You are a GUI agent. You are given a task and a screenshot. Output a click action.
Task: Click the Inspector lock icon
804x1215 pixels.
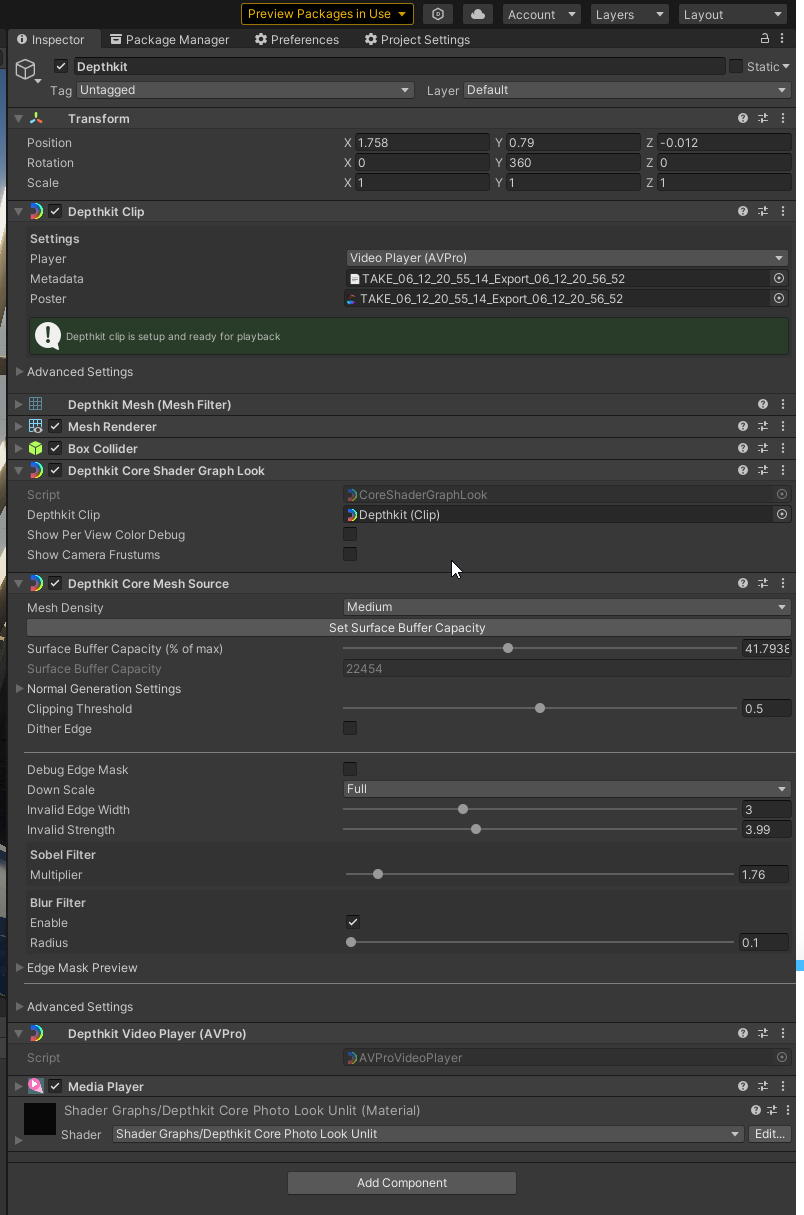765,39
